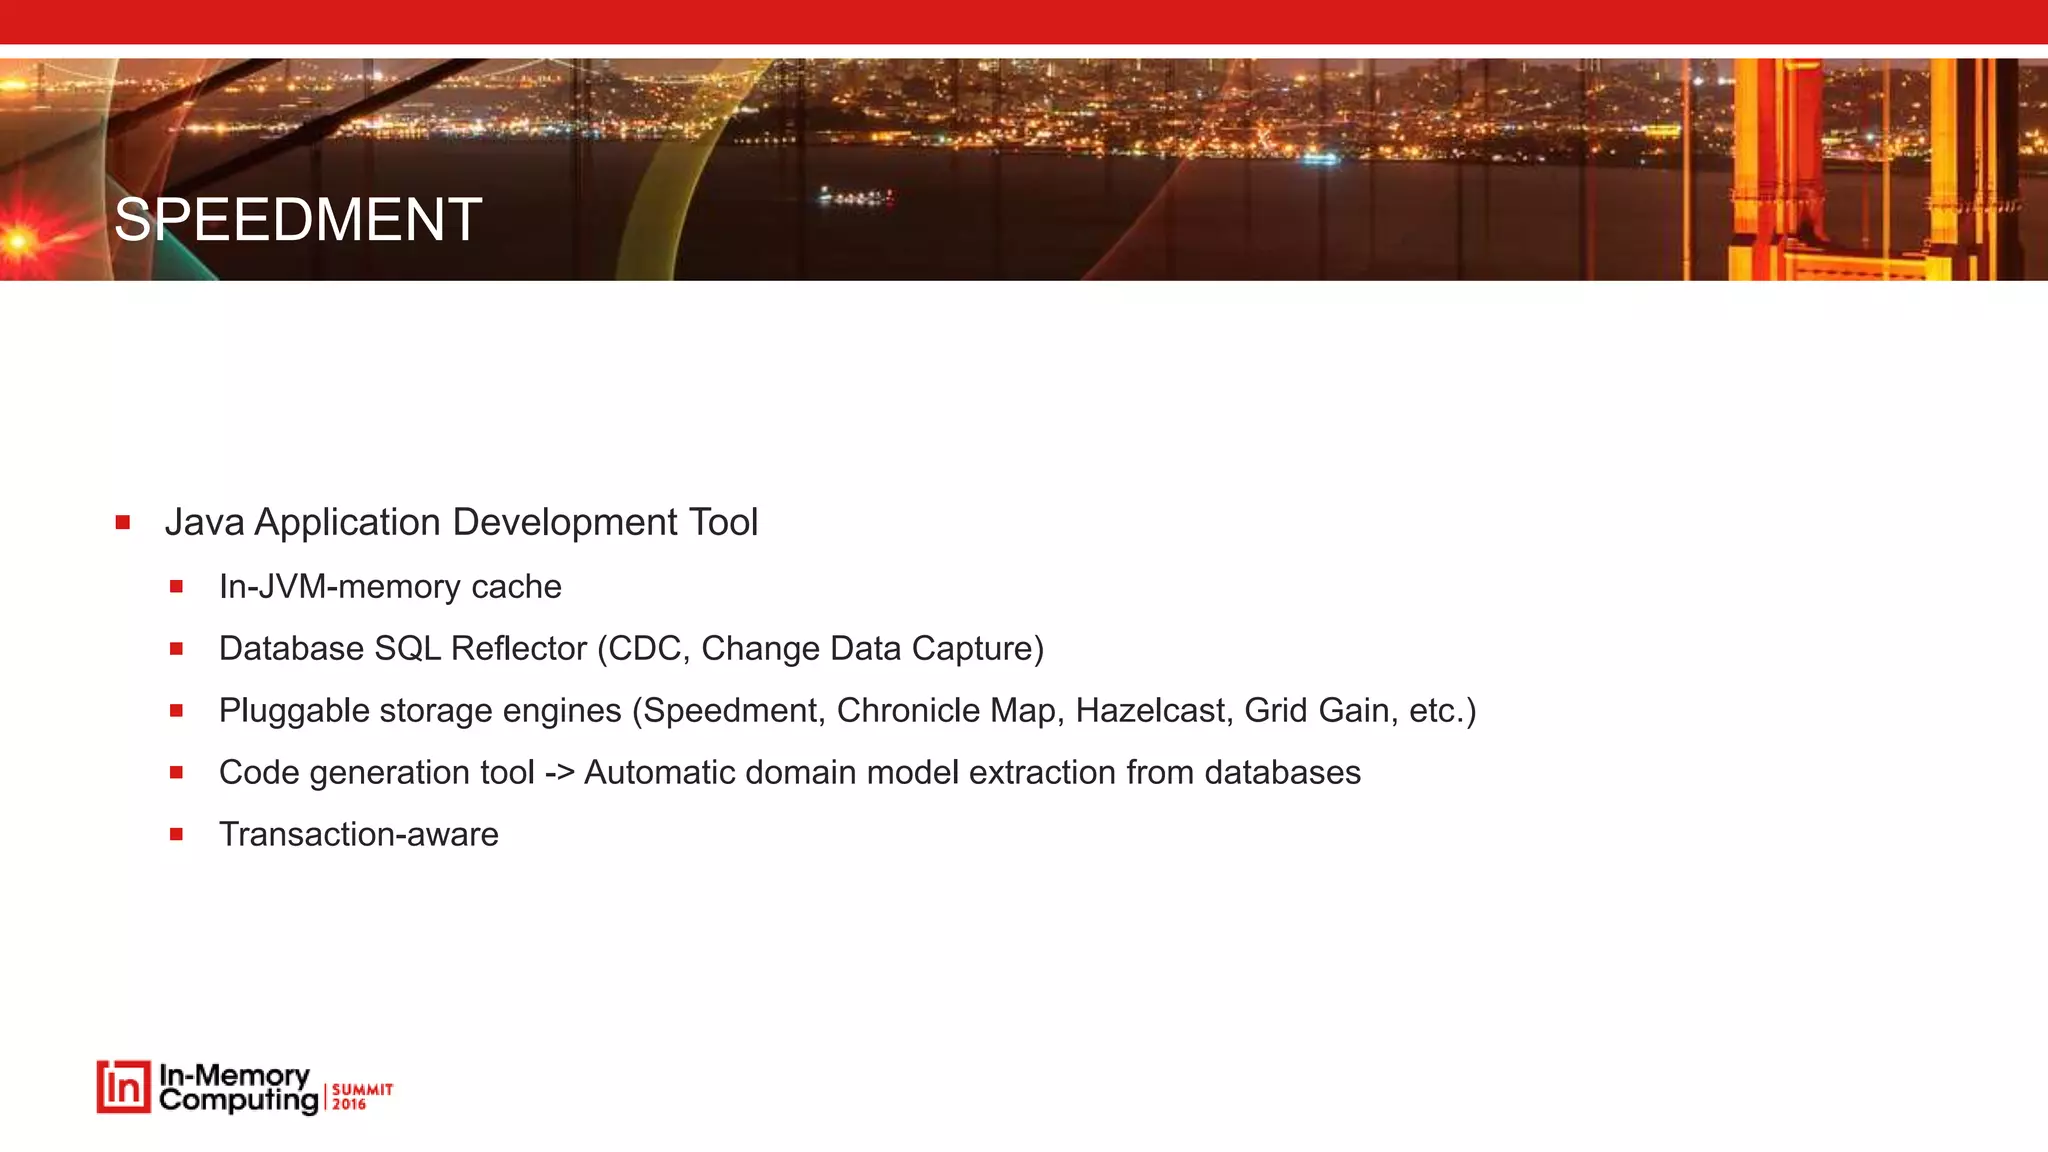Click the city skyline banner image
This screenshot has width=2048, height=1152.
pos(1024,169)
